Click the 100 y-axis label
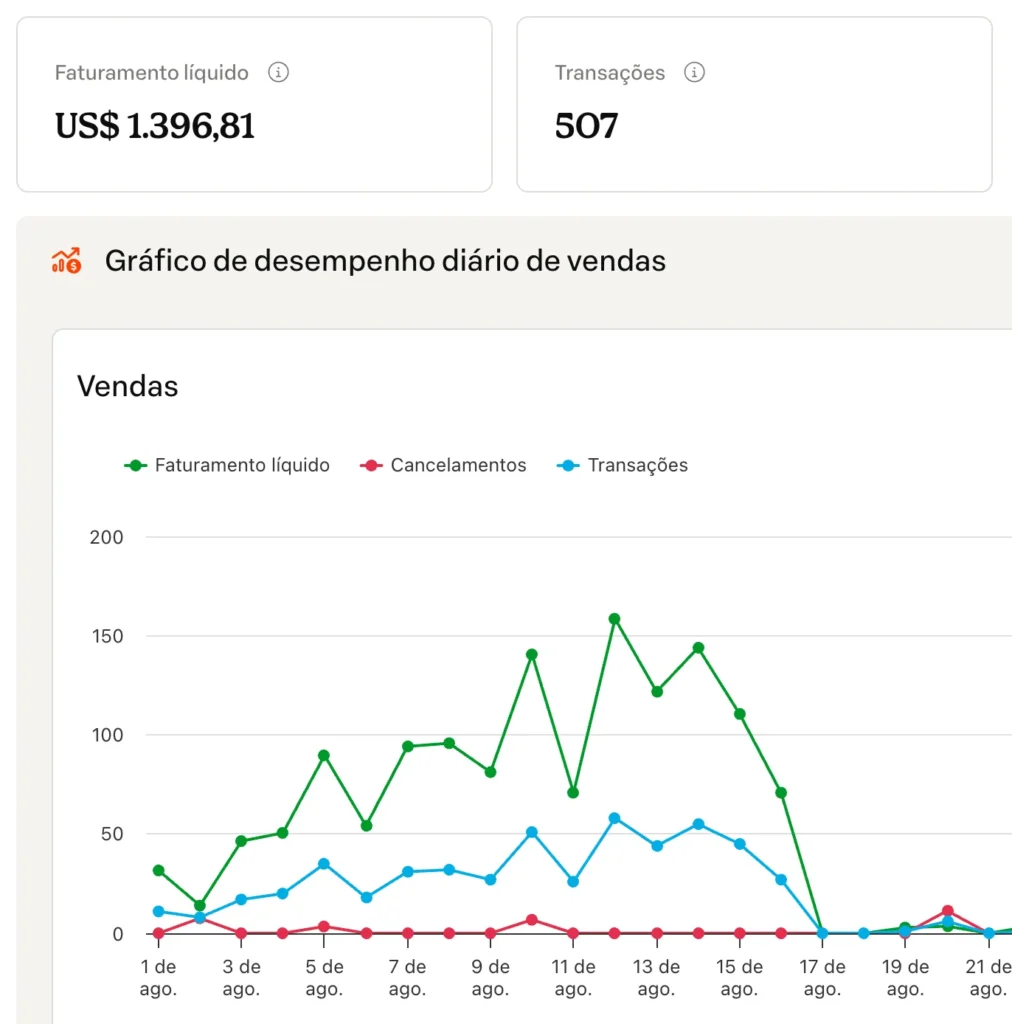This screenshot has height=1024, width=1012. click(108, 735)
